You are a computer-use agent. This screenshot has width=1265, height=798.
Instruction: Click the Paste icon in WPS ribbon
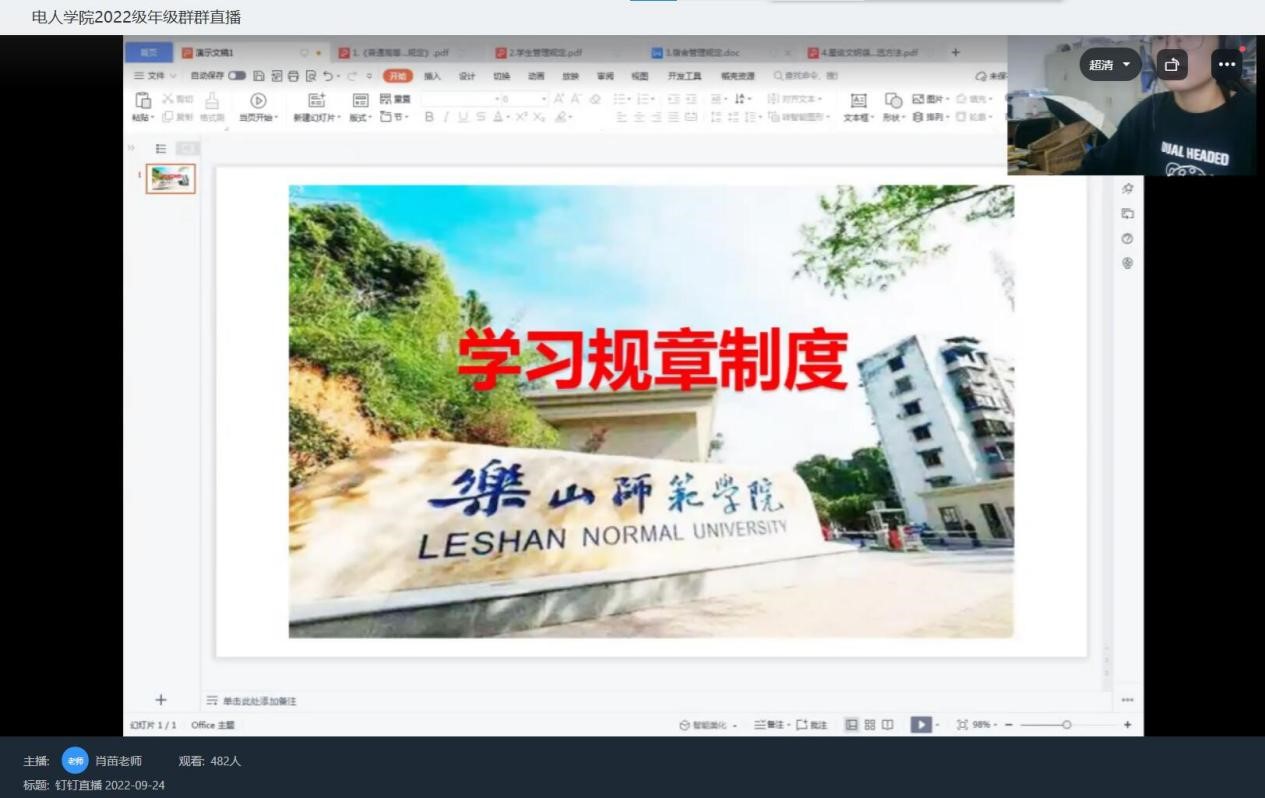[142, 100]
